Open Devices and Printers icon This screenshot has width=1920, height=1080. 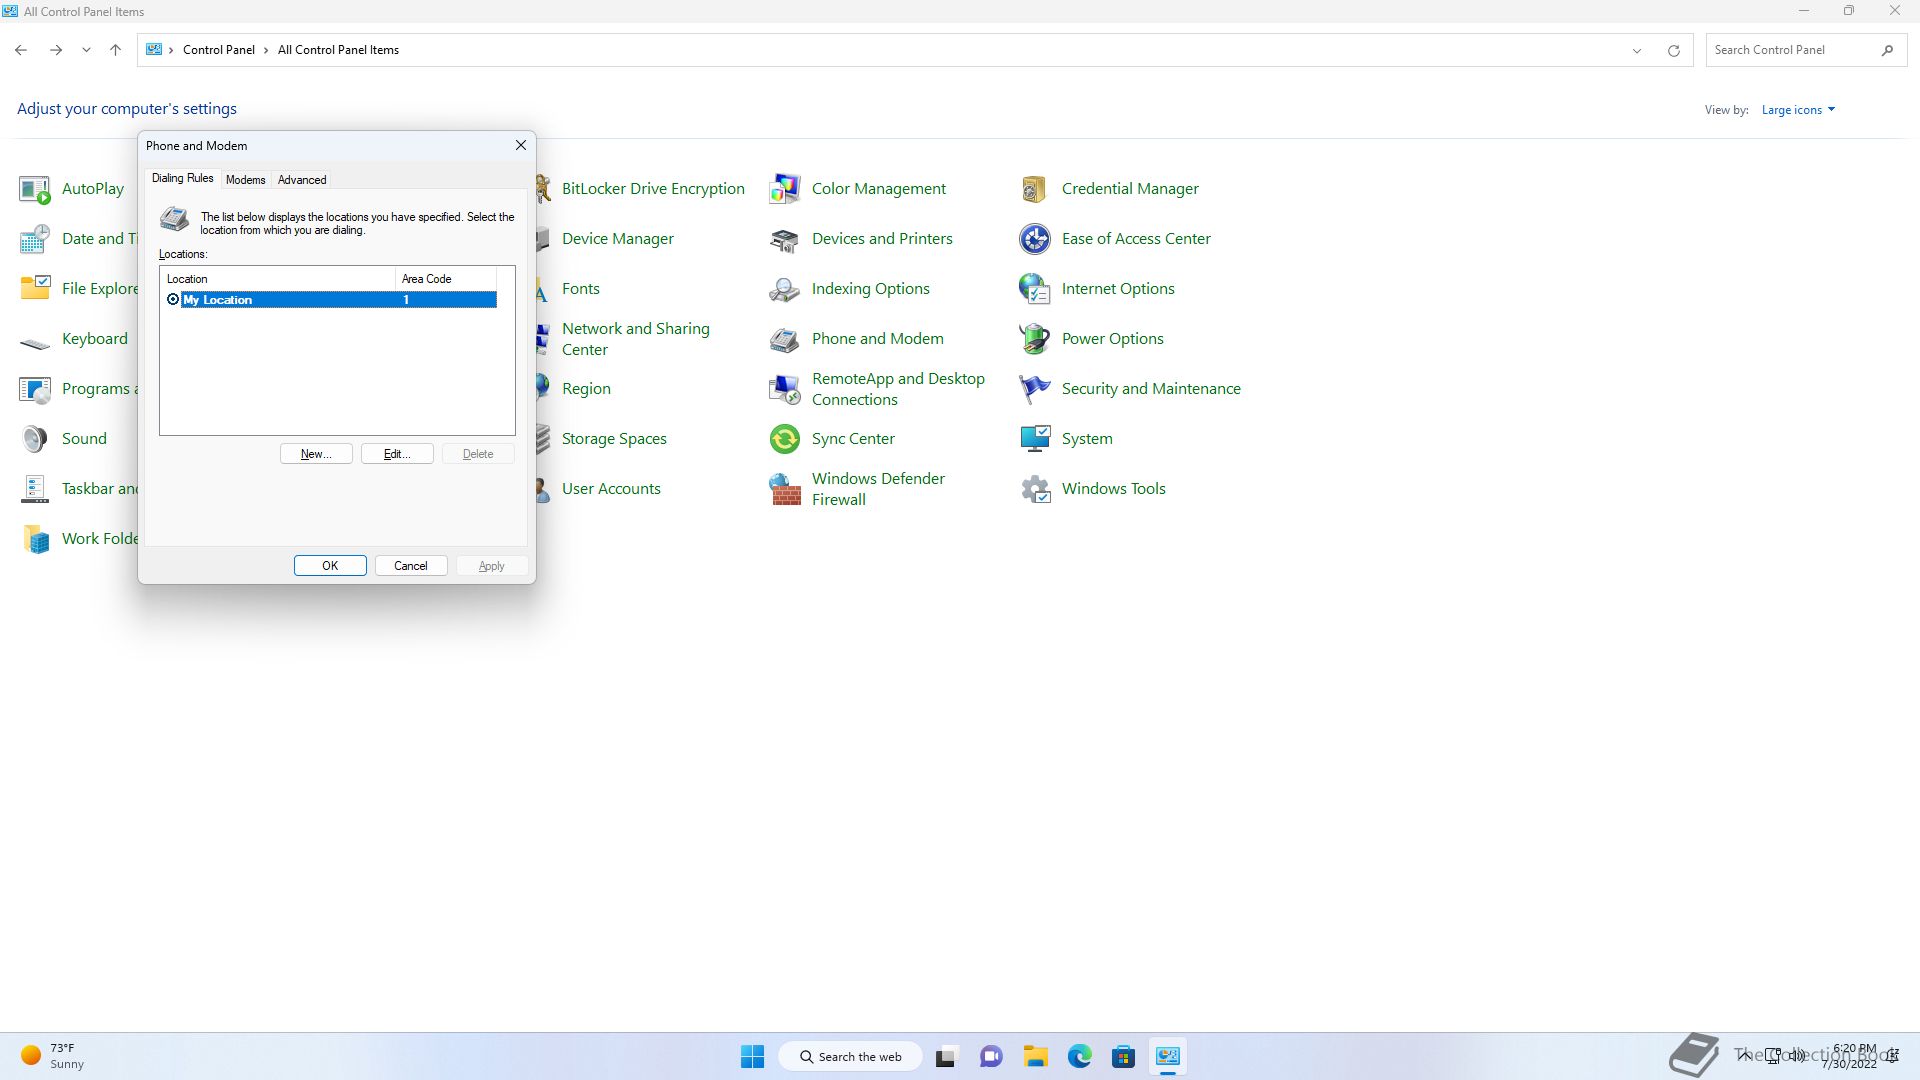pos(785,239)
